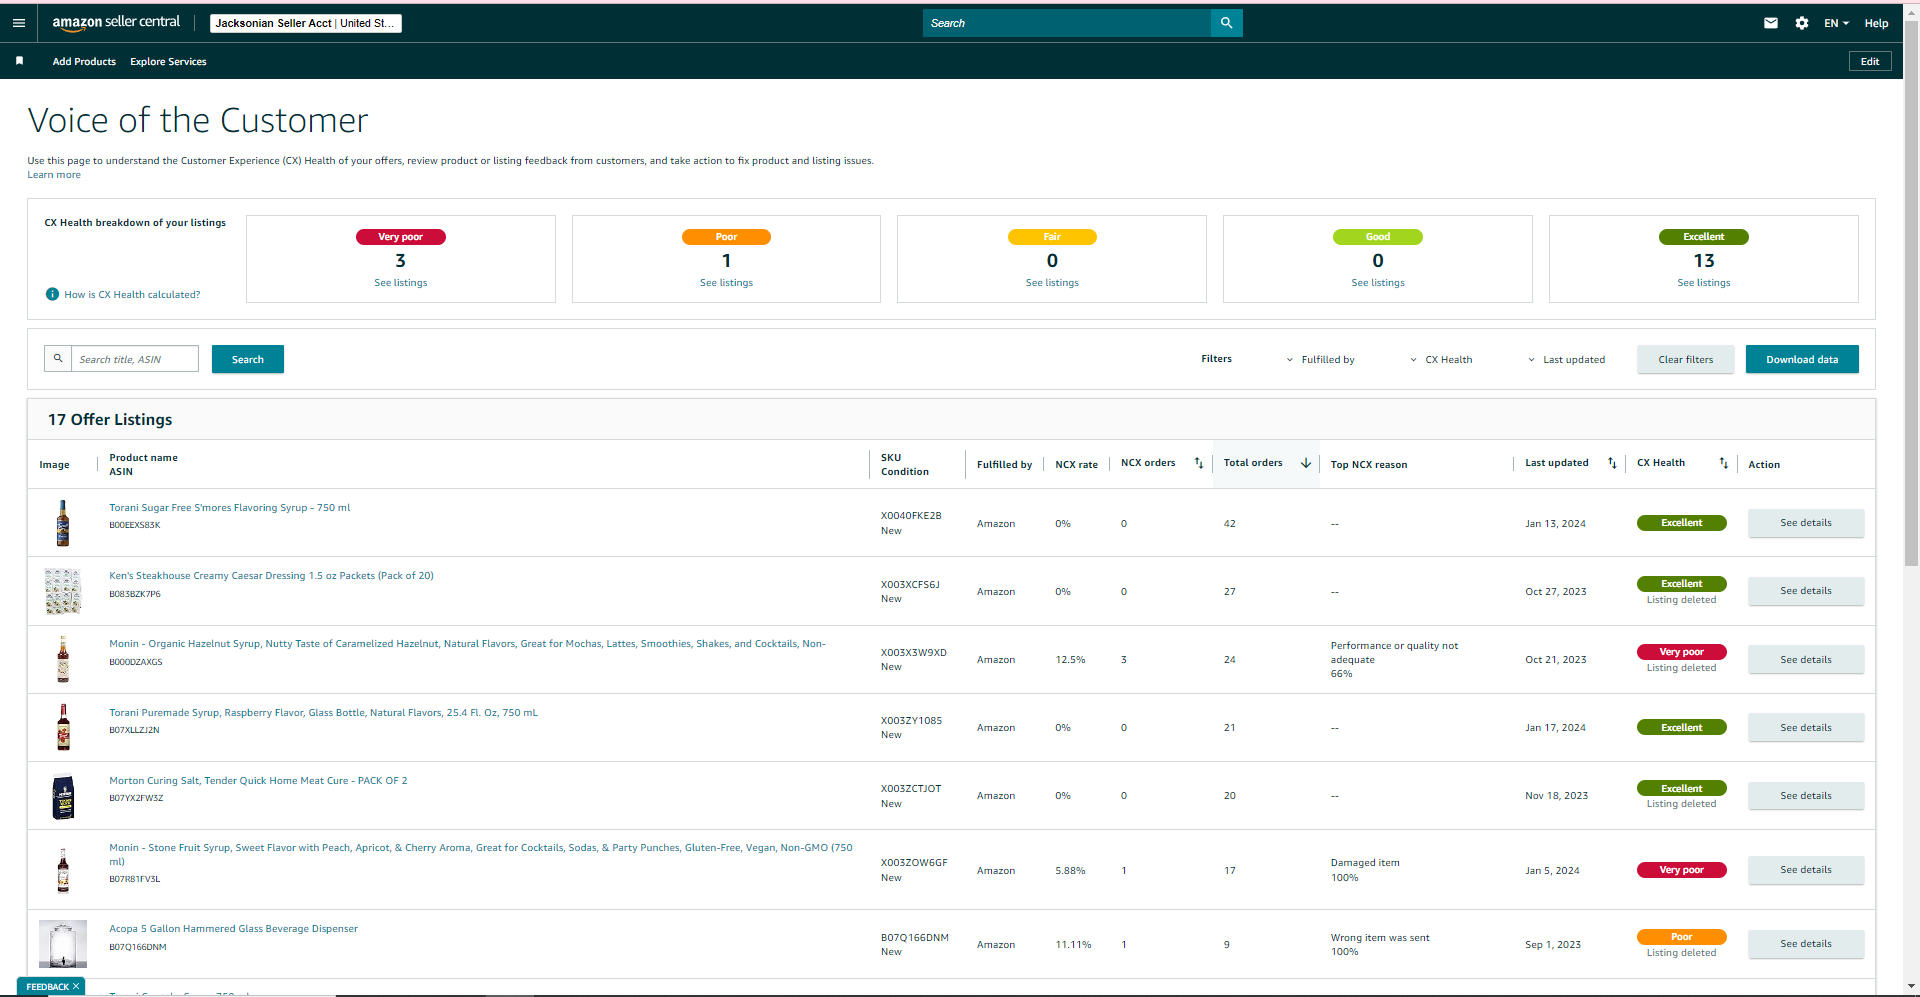Click the dark green Excellent badge in summary

pyautogui.click(x=1704, y=237)
